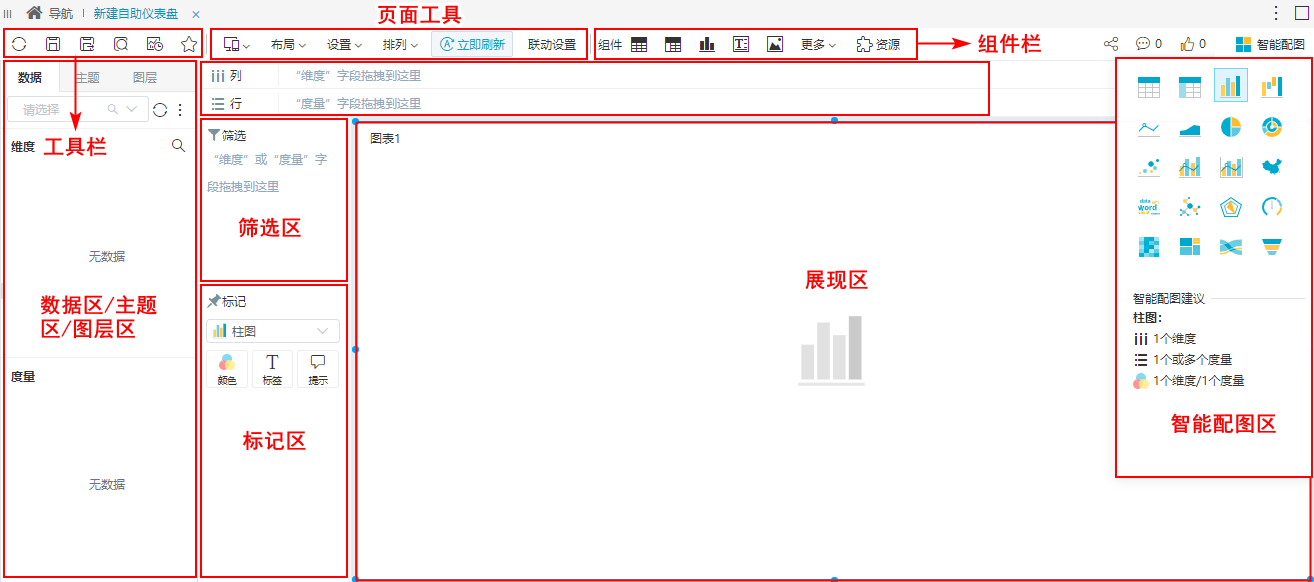Screen dimensions: 1314x582
Task: Select the relationship network chart type
Action: pos(1190,207)
